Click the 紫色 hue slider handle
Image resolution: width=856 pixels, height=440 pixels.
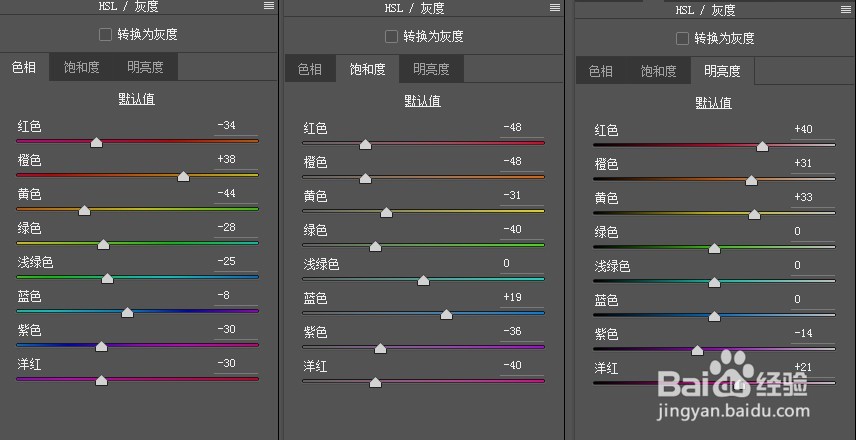click(101, 346)
